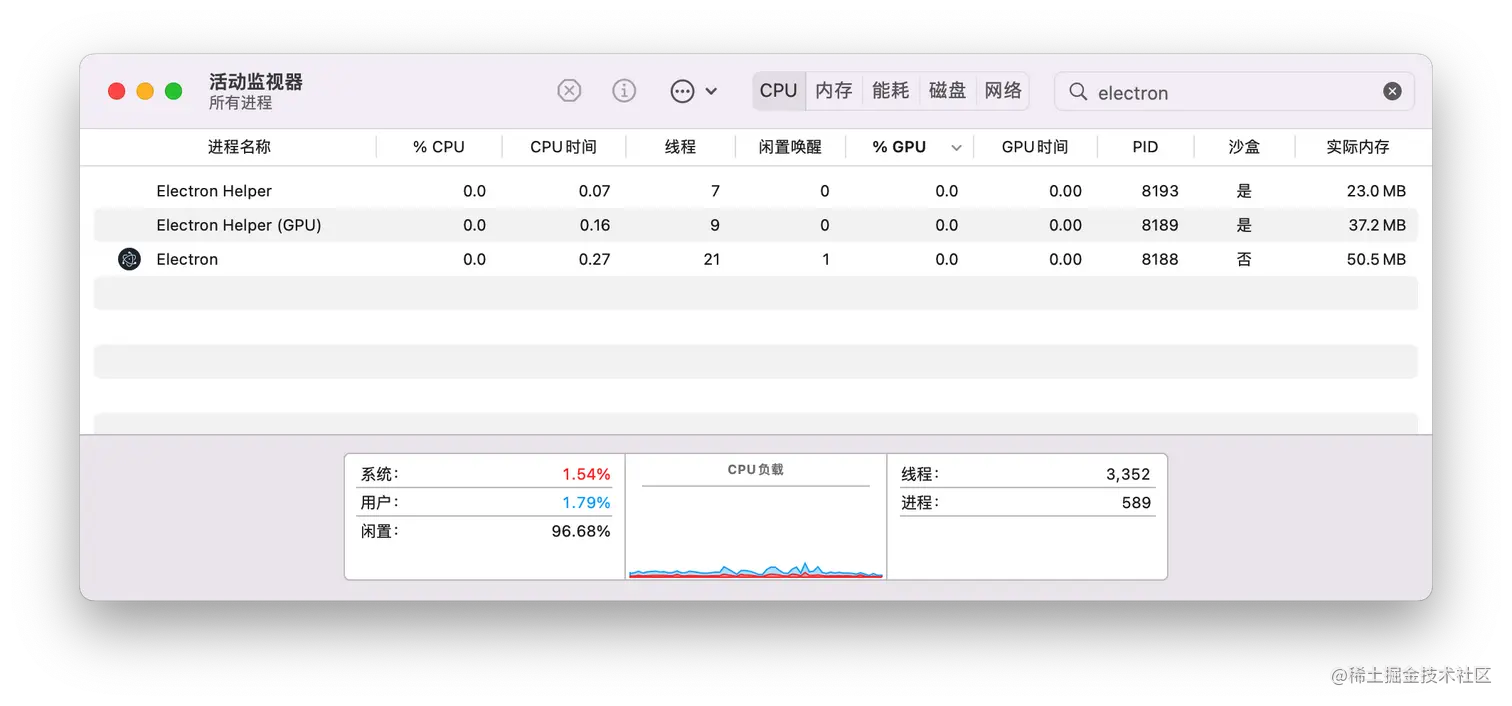Sort by 进程名称 column header
1512x706 pixels.
239,147
